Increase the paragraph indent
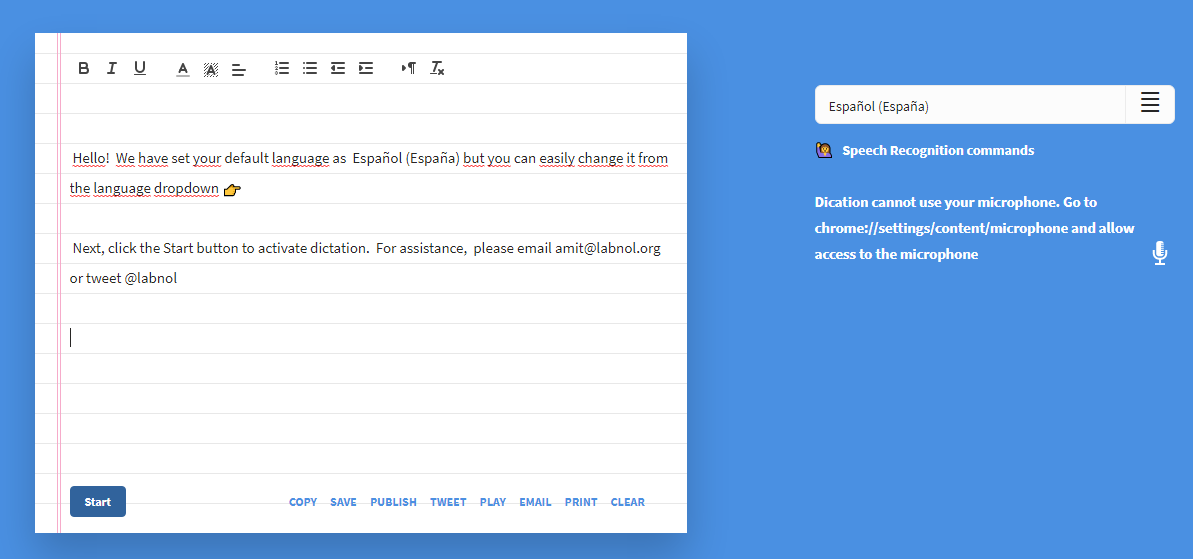The image size is (1193, 559). click(x=366, y=68)
